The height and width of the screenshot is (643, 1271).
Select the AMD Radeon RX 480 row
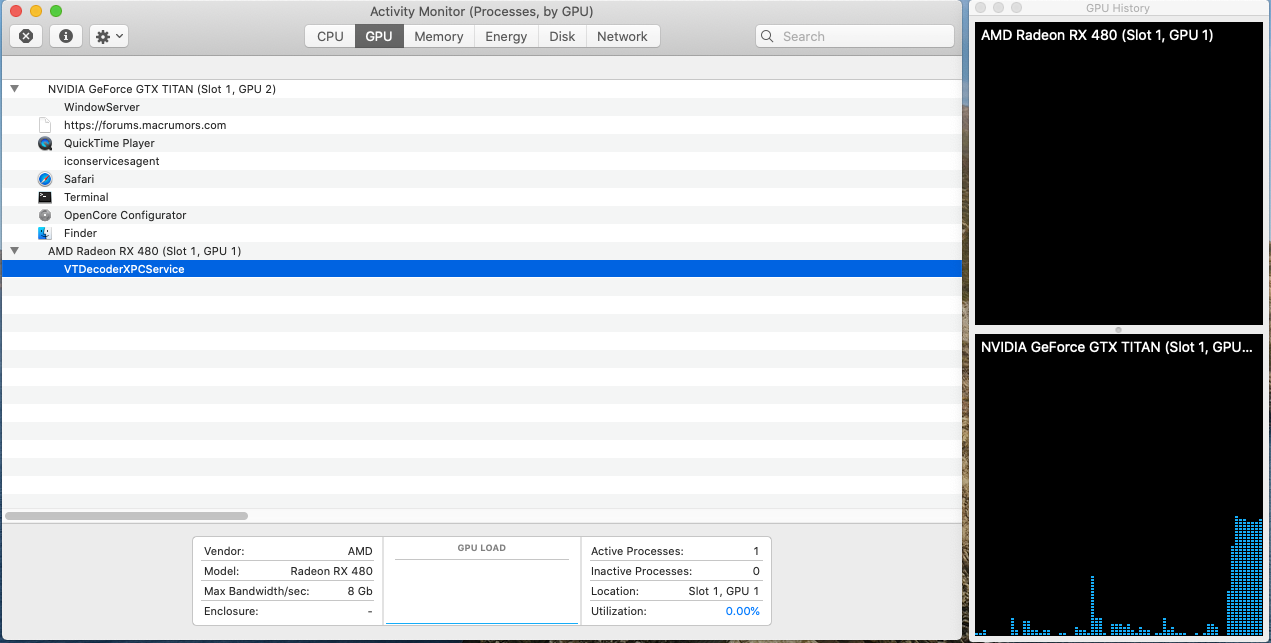(482, 251)
